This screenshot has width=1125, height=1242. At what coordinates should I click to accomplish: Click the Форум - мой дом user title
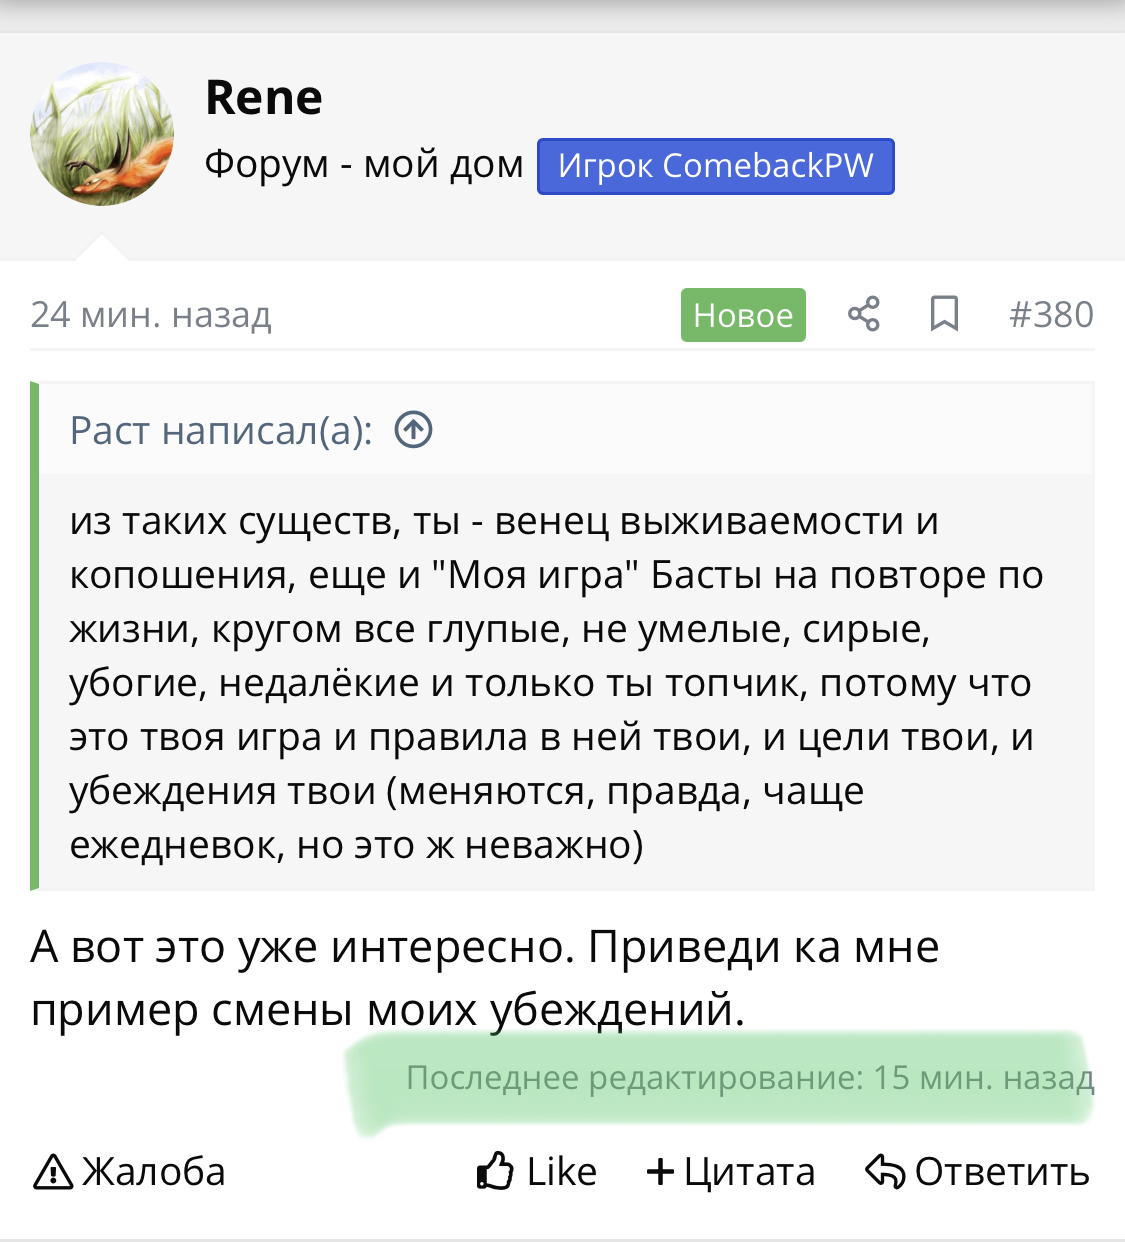pyautogui.click(x=364, y=164)
